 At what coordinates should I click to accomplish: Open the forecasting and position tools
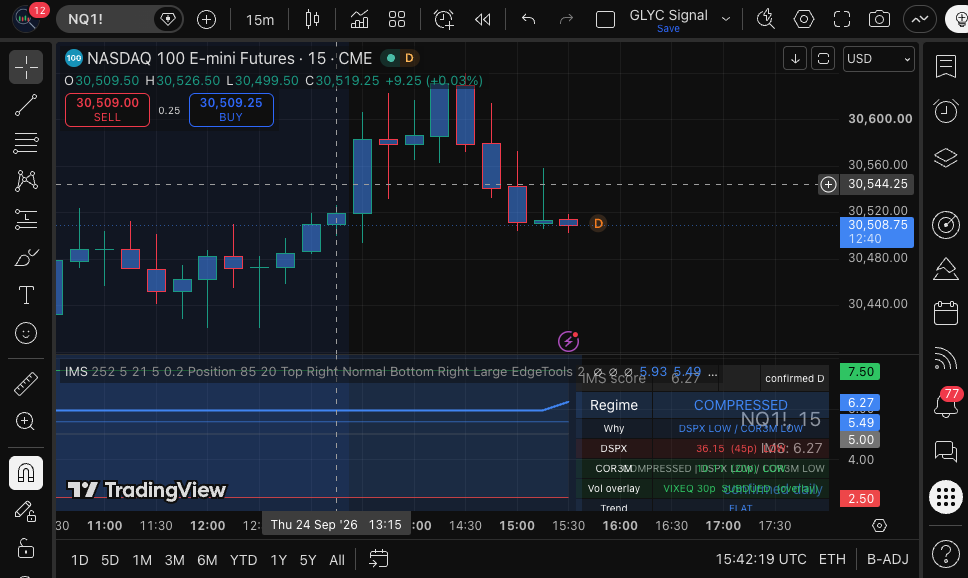pos(26,219)
